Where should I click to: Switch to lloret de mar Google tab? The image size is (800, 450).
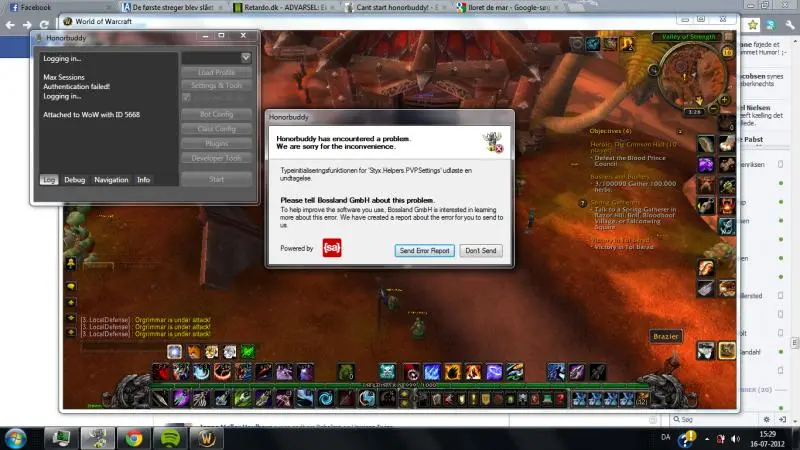point(508,7)
